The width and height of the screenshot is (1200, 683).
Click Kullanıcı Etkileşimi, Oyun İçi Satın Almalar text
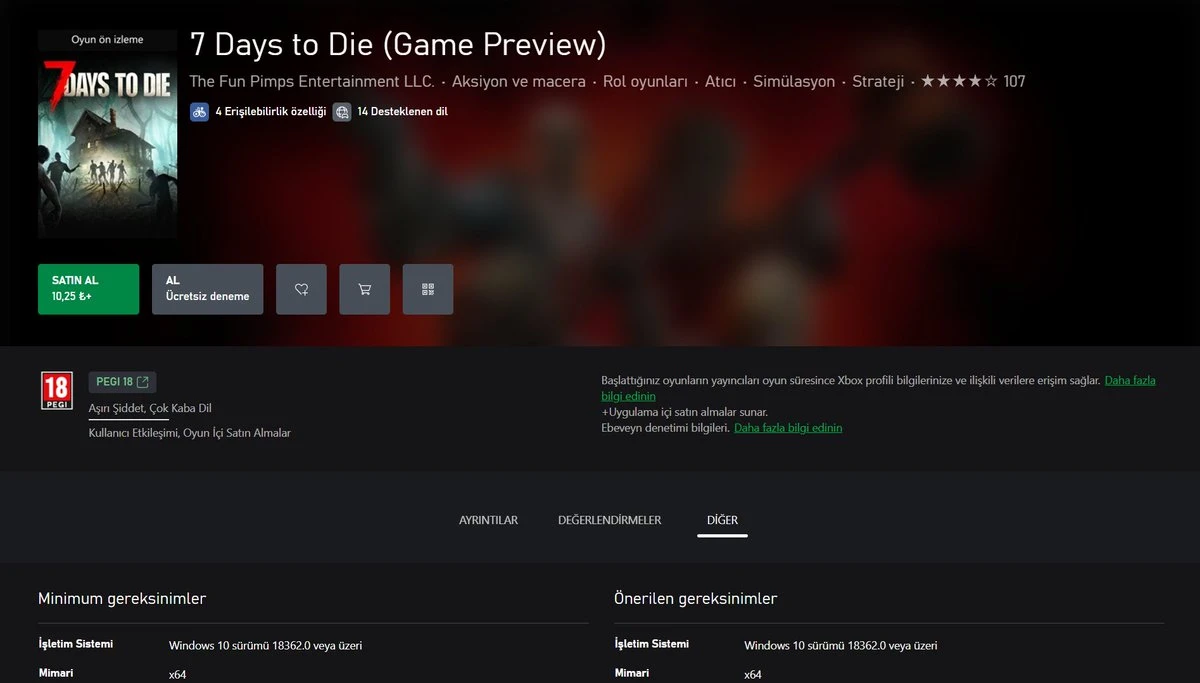pyautogui.click(x=190, y=433)
